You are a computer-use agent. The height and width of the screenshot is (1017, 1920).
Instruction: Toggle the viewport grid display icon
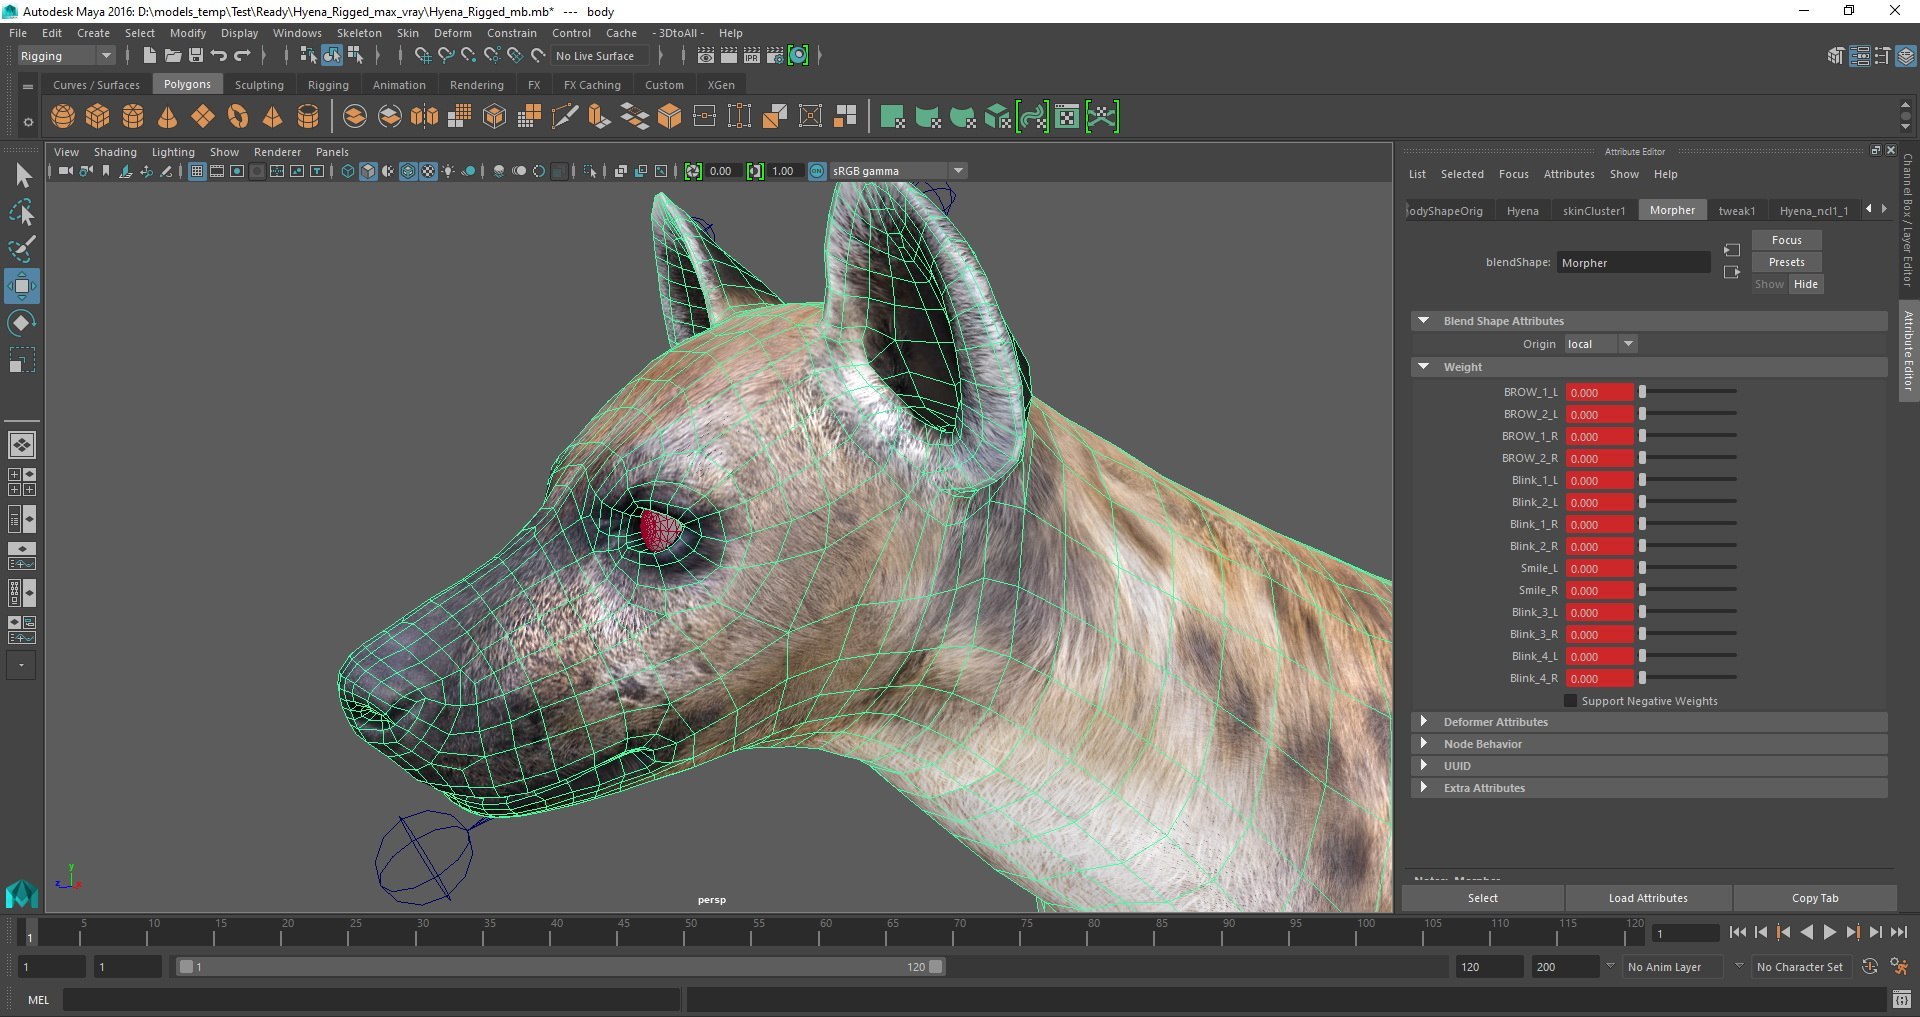tap(197, 171)
